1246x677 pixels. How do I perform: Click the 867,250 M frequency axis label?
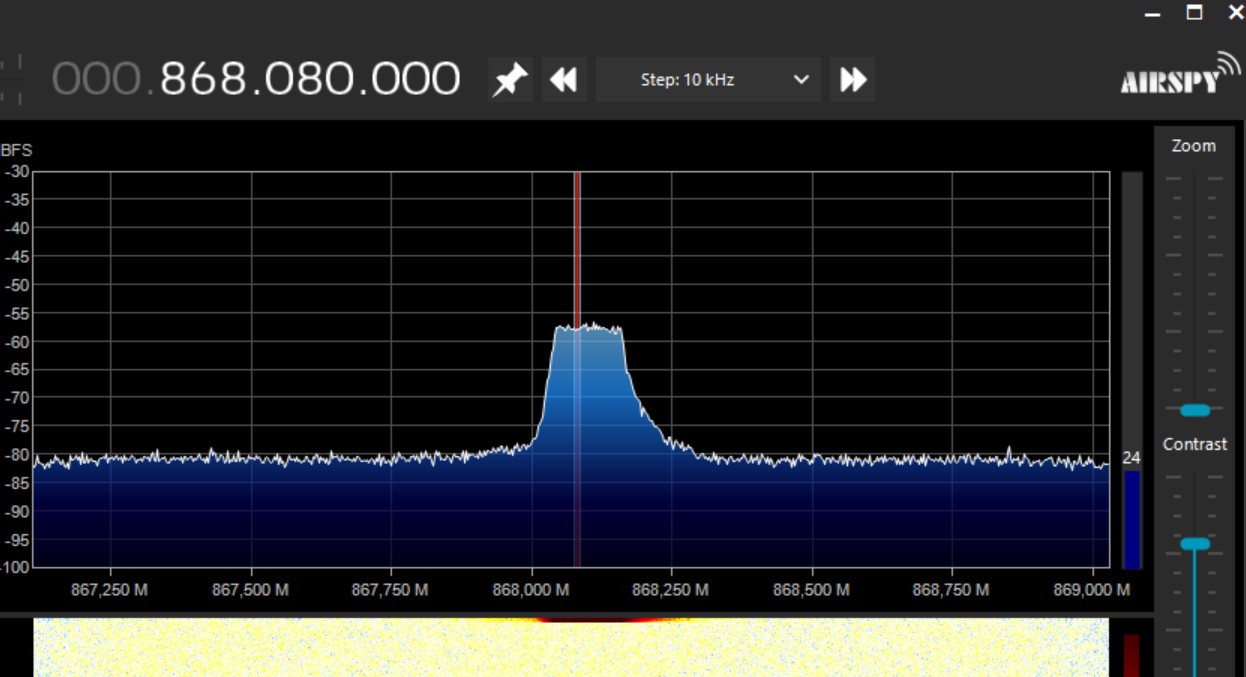point(109,590)
